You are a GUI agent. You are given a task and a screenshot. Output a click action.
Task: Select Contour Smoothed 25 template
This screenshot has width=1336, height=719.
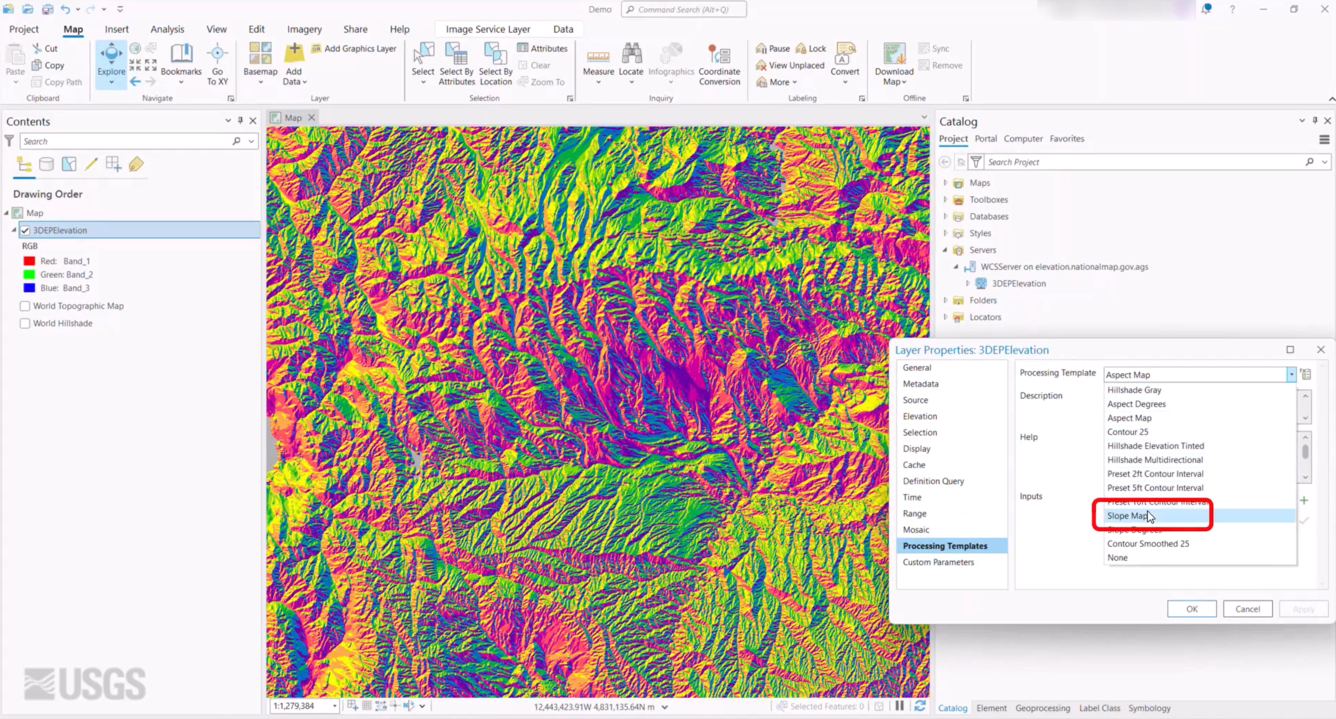[1199, 544]
